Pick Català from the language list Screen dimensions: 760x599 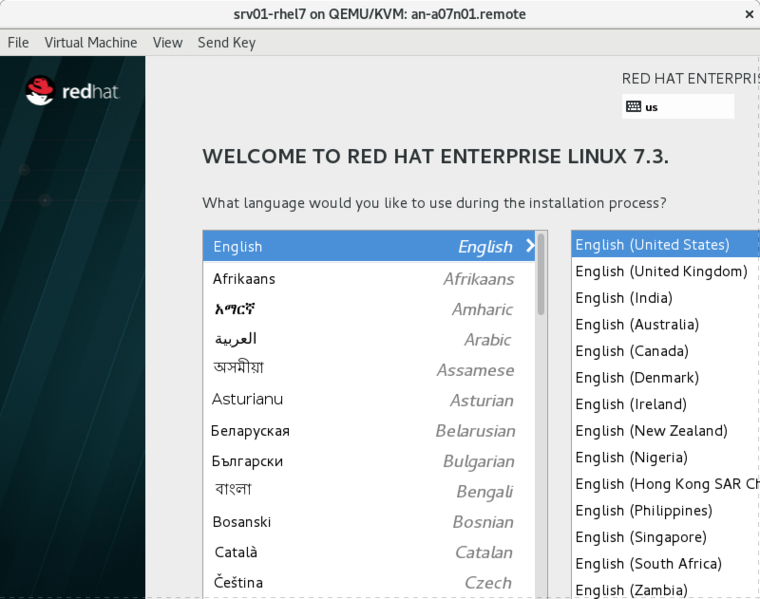pos(236,552)
